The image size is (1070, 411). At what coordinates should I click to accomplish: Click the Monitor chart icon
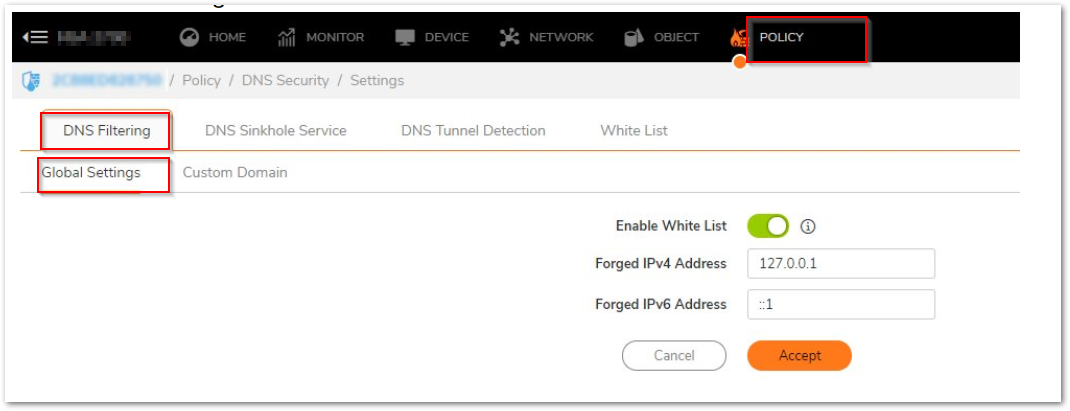pyautogui.click(x=286, y=37)
